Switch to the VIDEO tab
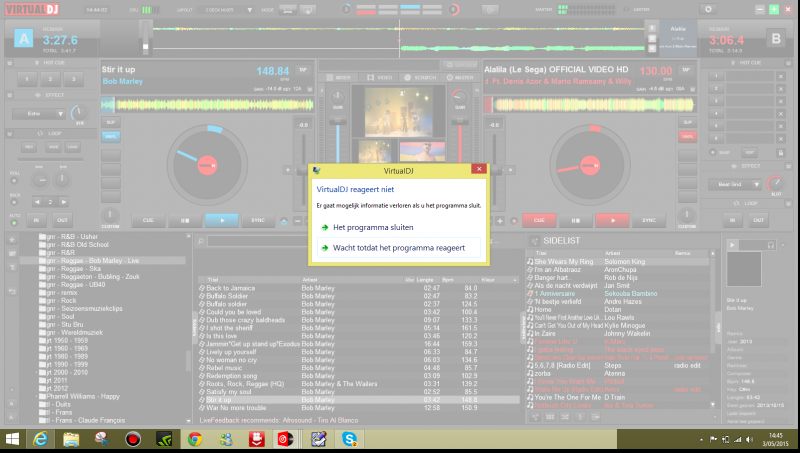 click(x=379, y=78)
